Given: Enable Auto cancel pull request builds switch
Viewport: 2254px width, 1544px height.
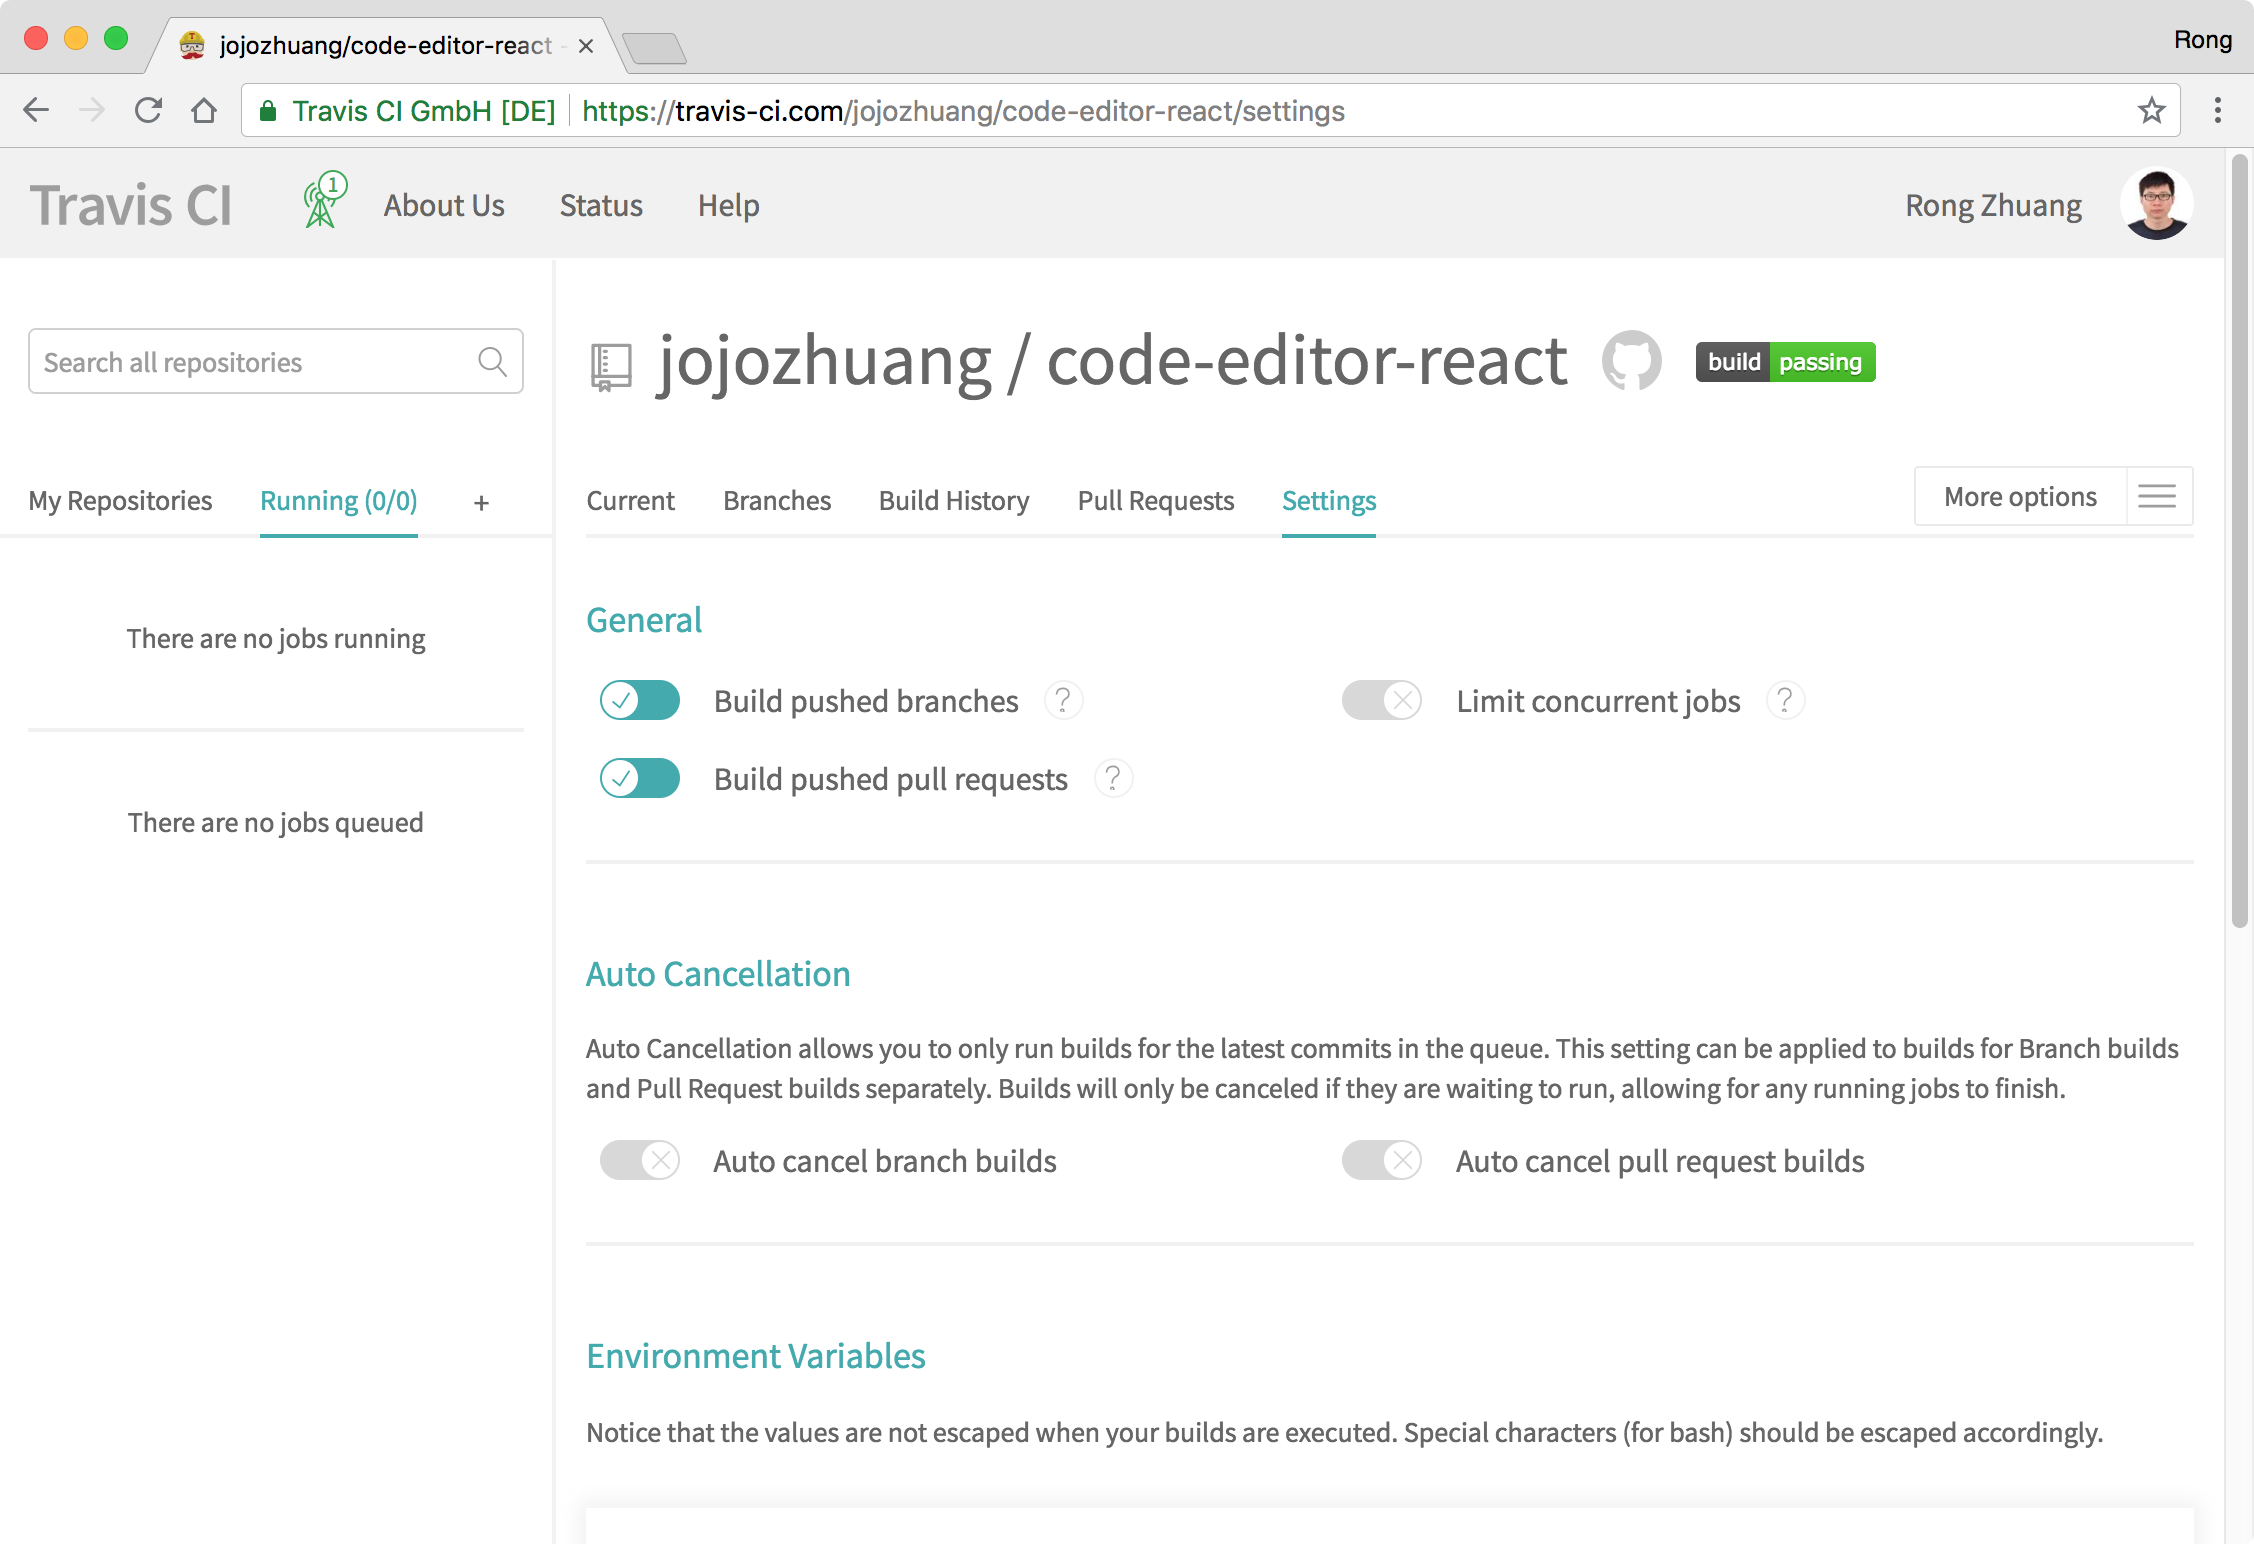Looking at the screenshot, I should tap(1382, 1160).
